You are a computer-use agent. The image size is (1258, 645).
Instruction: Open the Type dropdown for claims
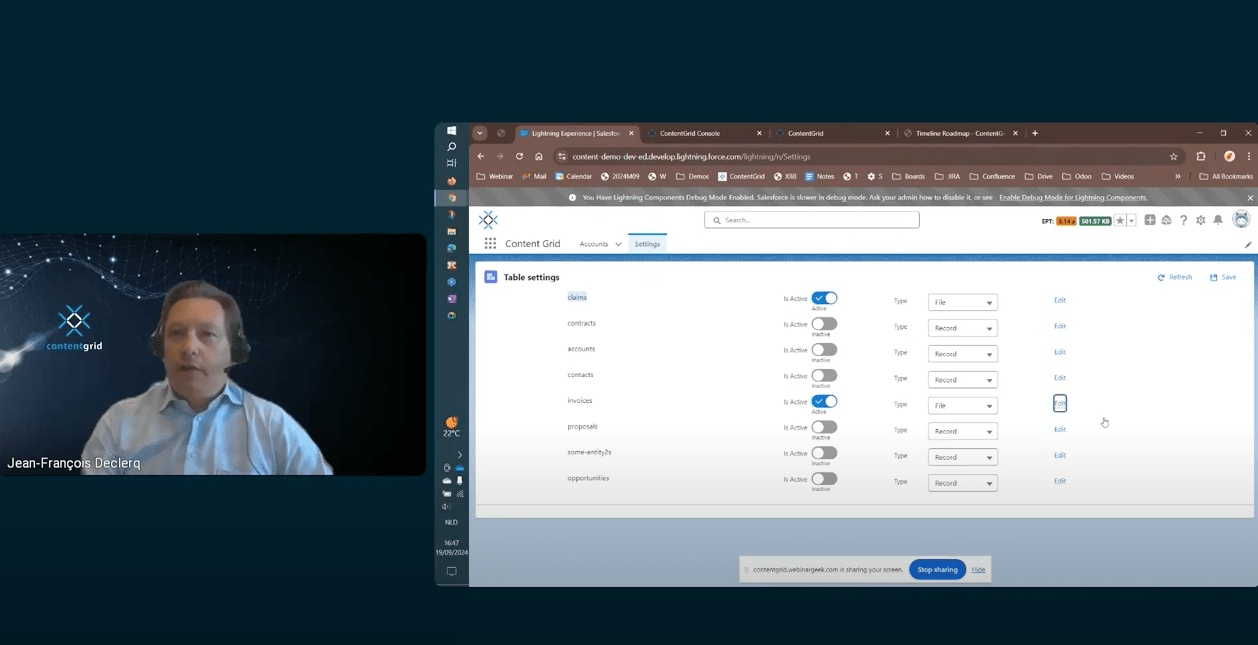tap(962, 302)
